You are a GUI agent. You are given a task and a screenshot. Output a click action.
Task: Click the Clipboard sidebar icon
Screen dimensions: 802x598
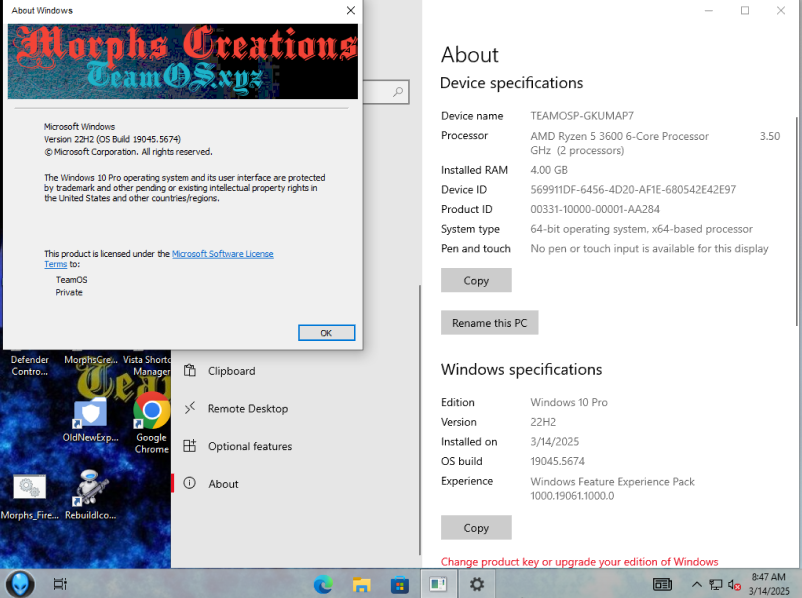click(190, 370)
